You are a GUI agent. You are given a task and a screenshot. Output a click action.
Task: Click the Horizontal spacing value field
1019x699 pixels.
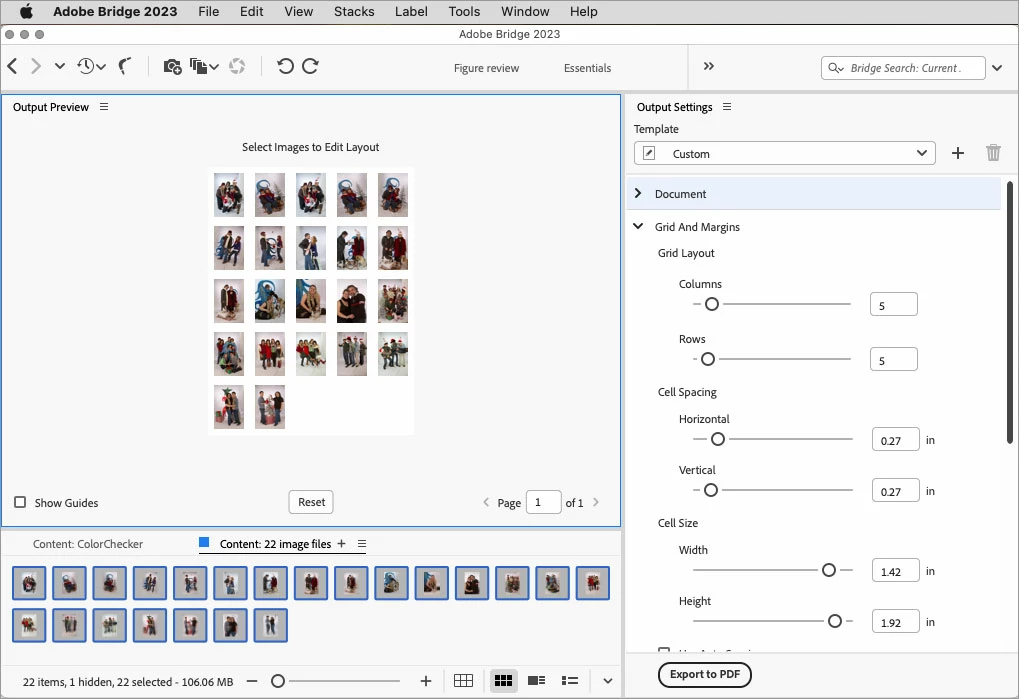[896, 440]
